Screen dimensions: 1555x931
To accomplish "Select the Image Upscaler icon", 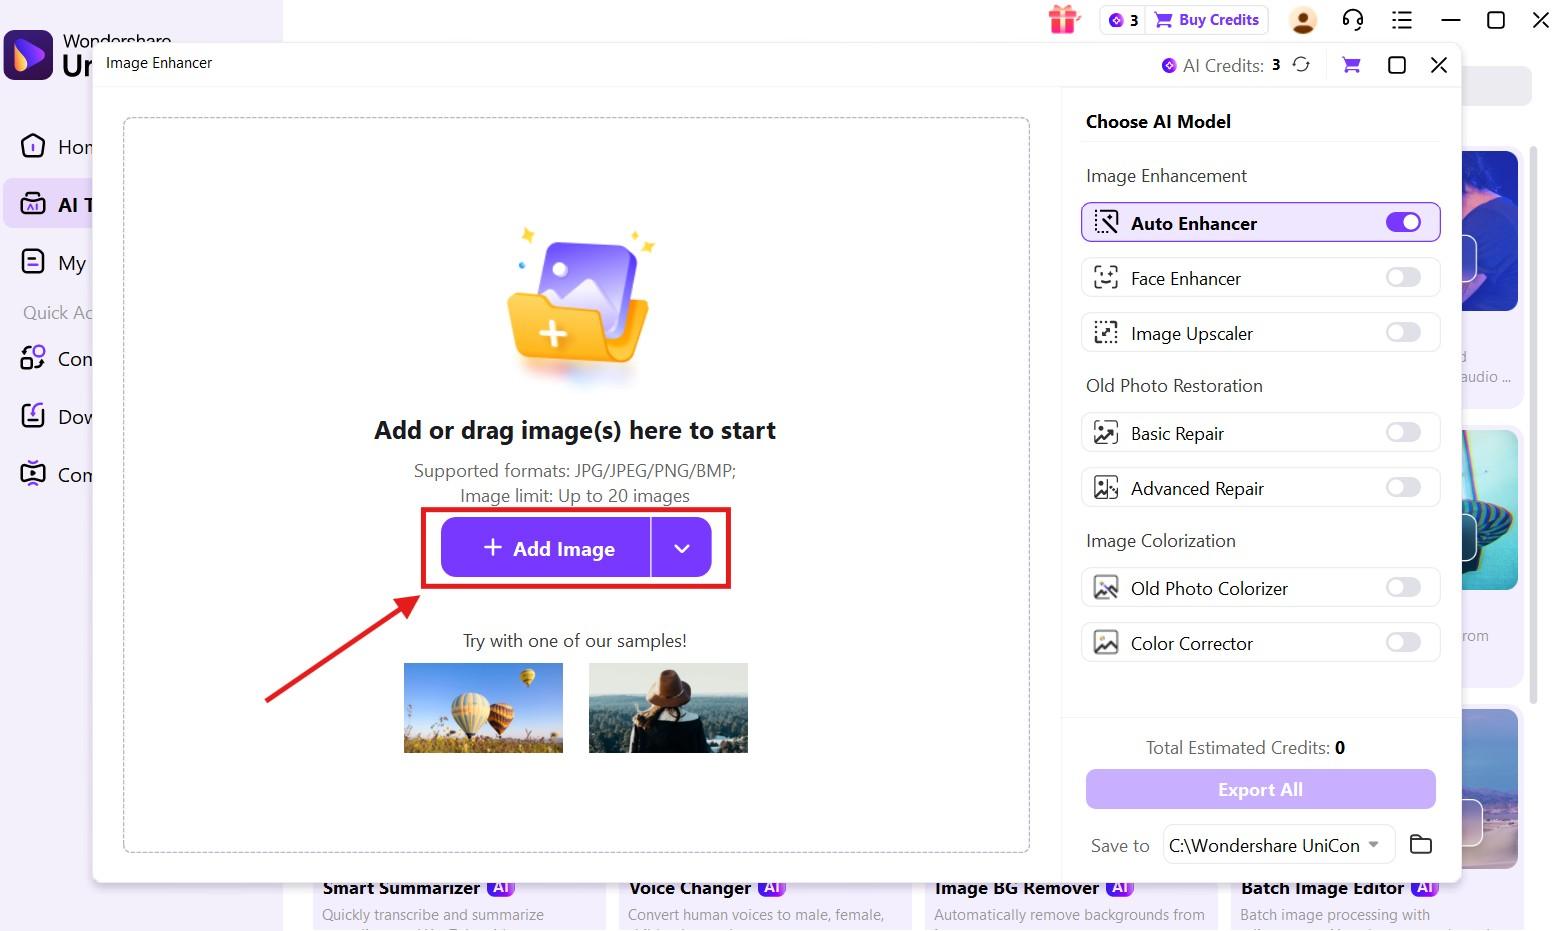I will (1106, 332).
